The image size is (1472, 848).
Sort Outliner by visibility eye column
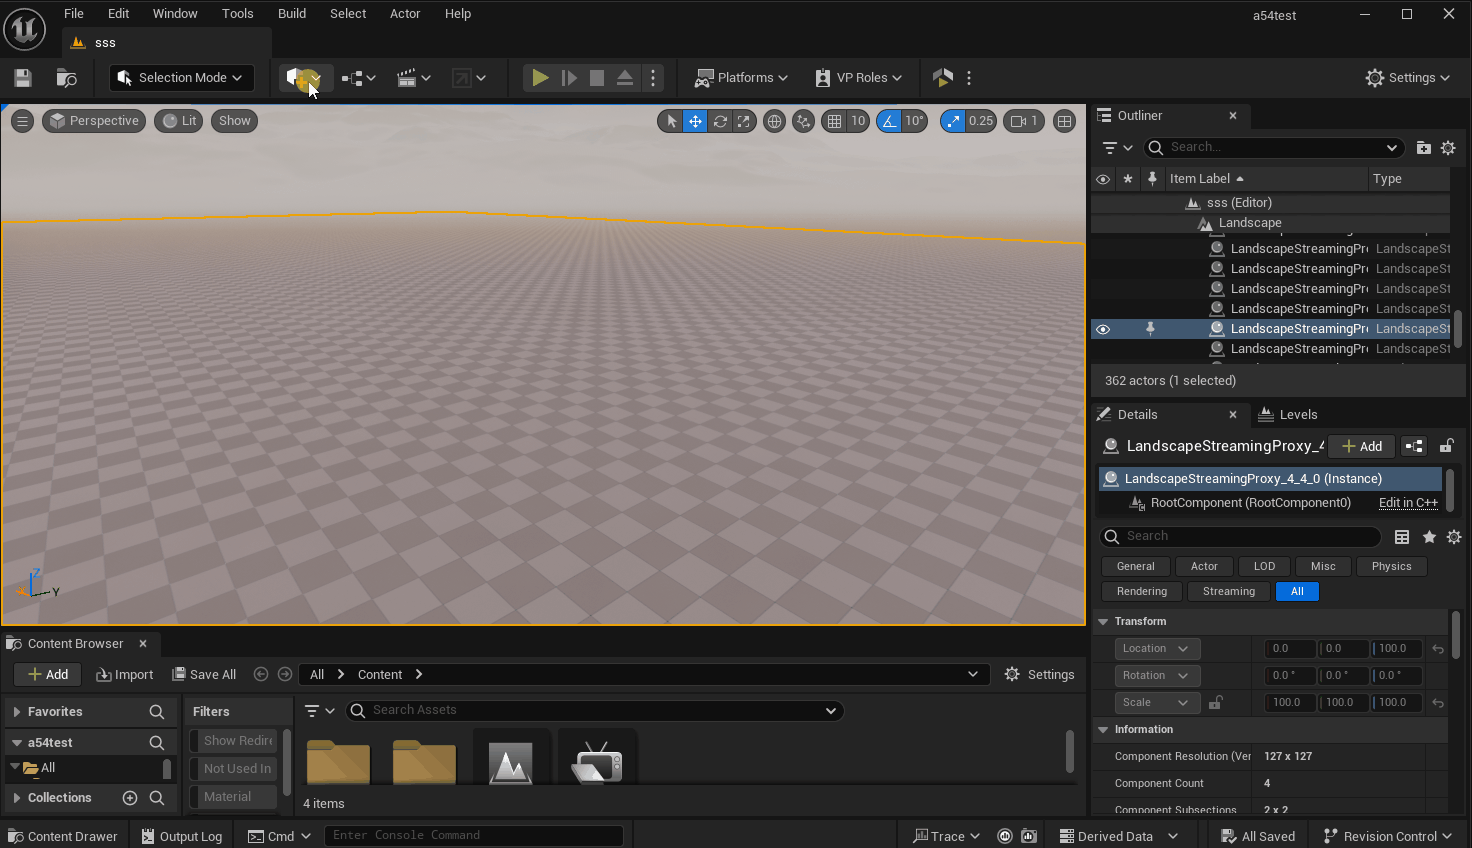1103,179
